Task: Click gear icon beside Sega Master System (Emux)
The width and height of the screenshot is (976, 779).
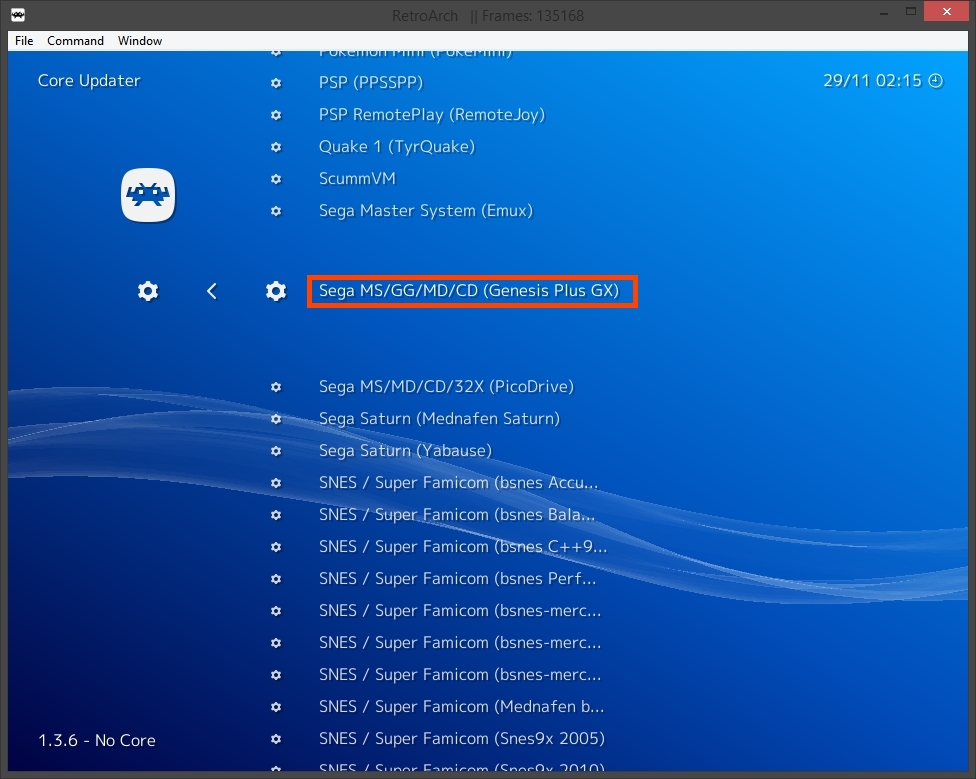Action: pos(276,211)
